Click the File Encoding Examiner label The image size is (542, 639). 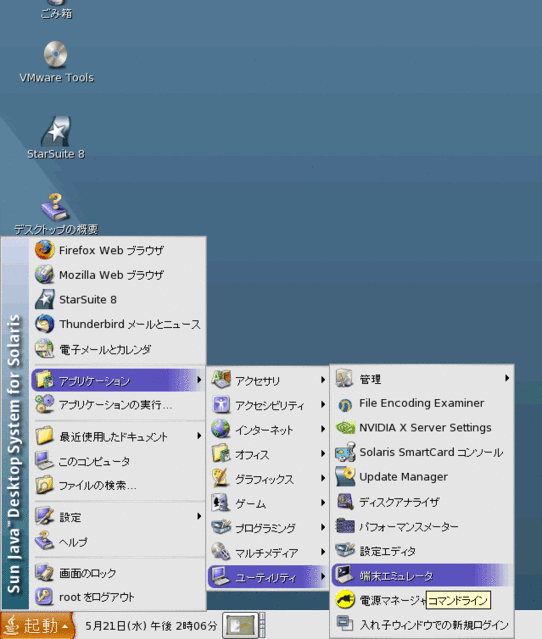(x=421, y=403)
